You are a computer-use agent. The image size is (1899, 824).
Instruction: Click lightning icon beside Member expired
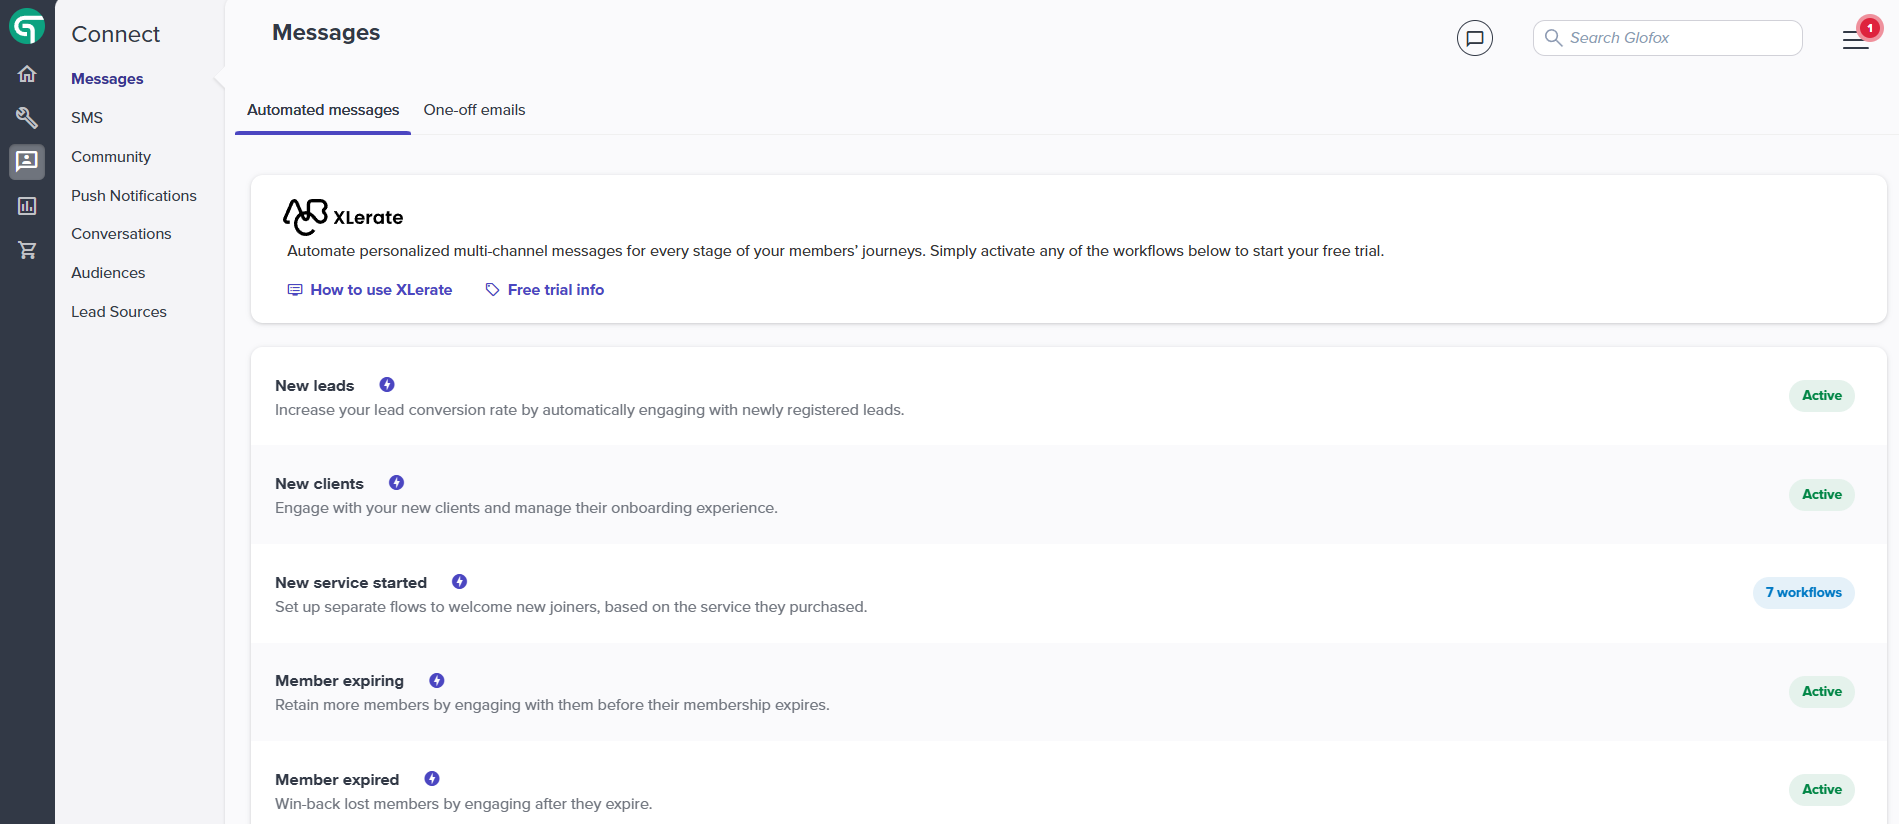point(432,779)
